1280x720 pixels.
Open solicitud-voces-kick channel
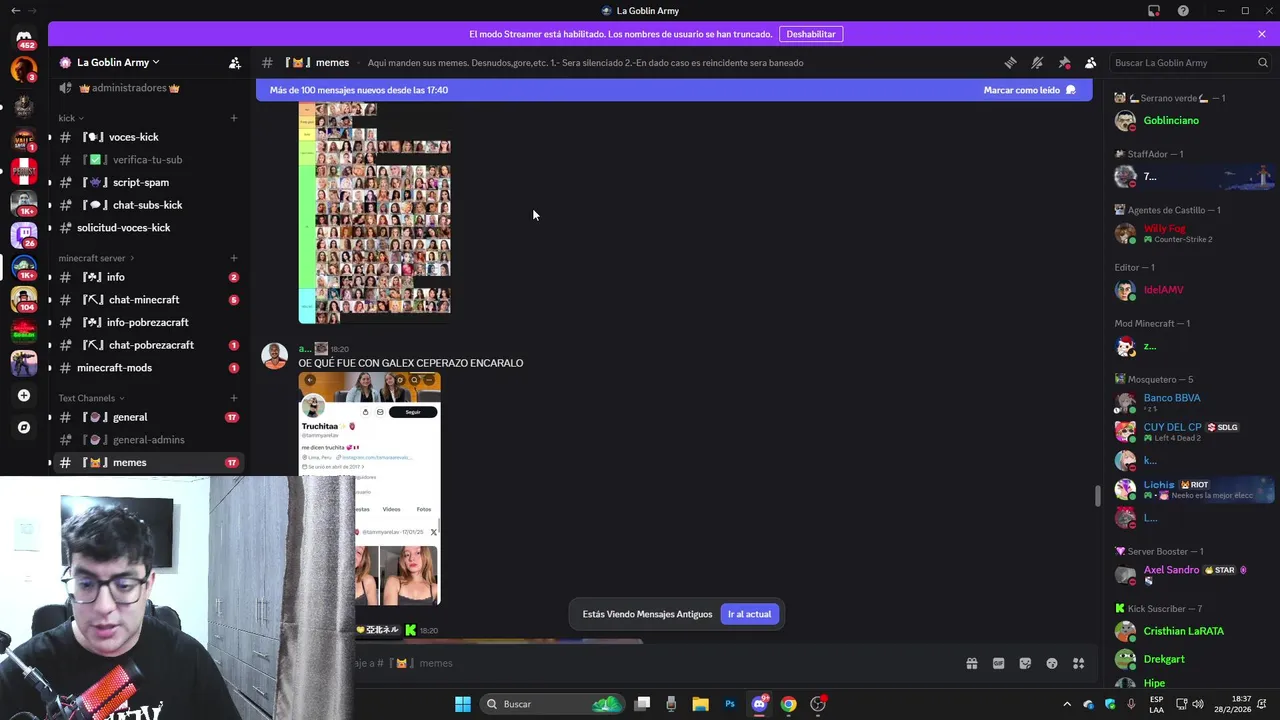(147, 228)
